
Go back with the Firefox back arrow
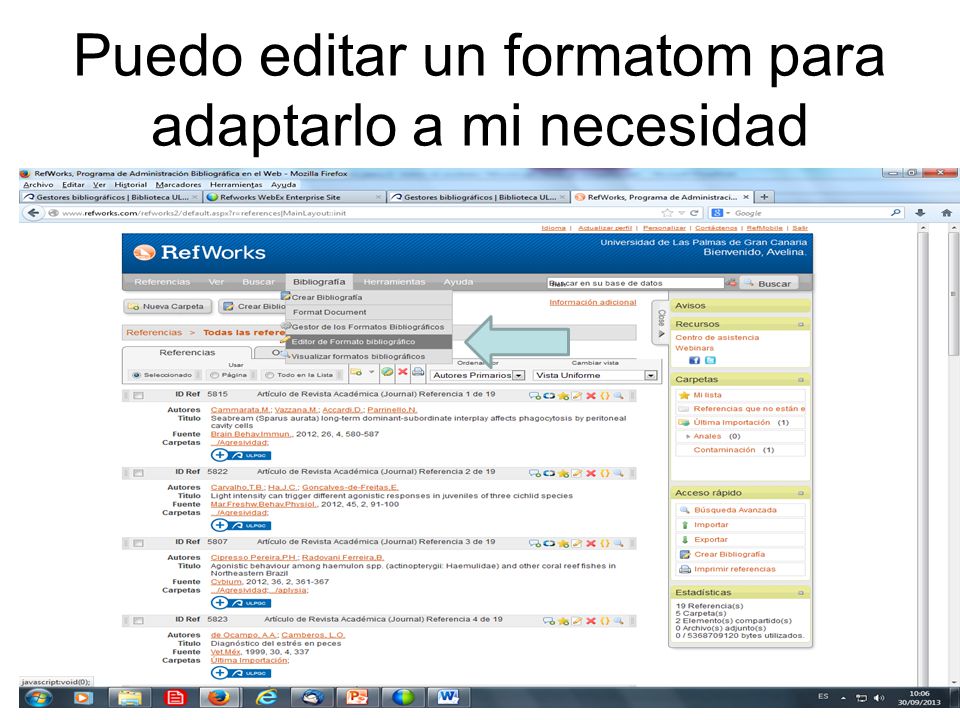(33, 212)
